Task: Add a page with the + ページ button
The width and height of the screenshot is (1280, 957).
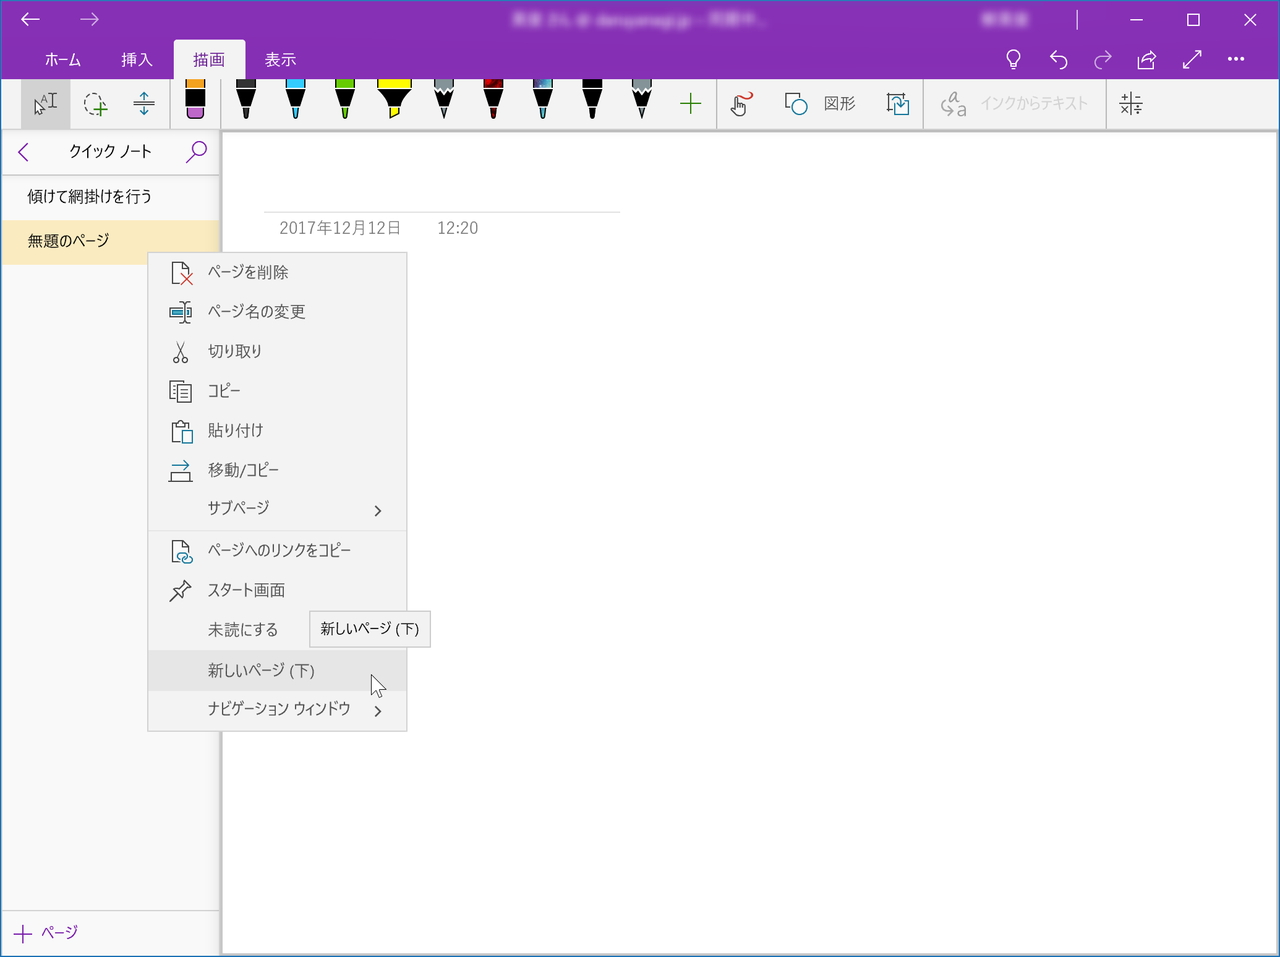Action: [x=46, y=933]
